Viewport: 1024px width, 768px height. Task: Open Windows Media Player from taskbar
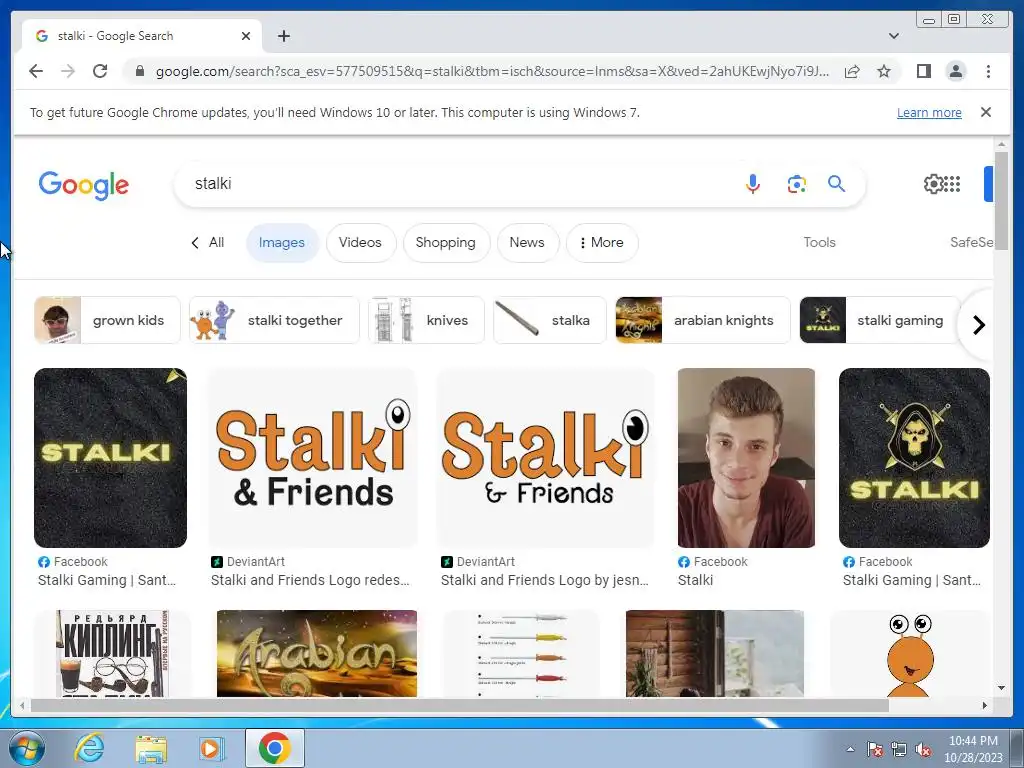pos(211,748)
